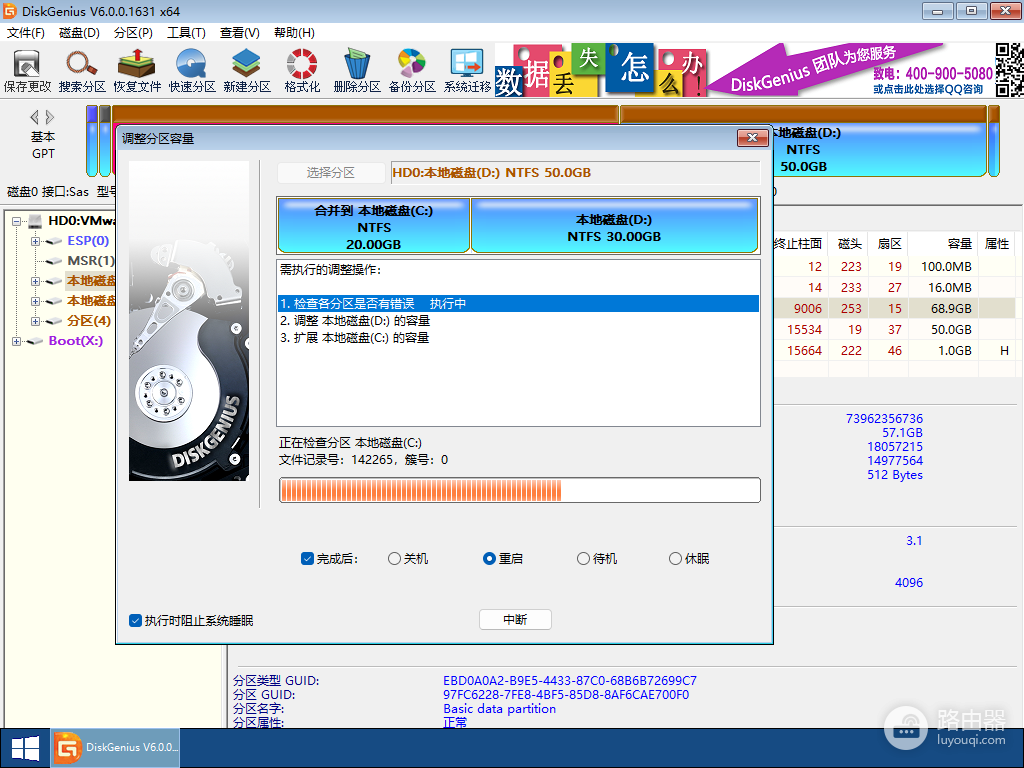The width and height of the screenshot is (1024, 768).
Task: Select the Quick Partition (快速分区) icon
Action: coord(192,71)
